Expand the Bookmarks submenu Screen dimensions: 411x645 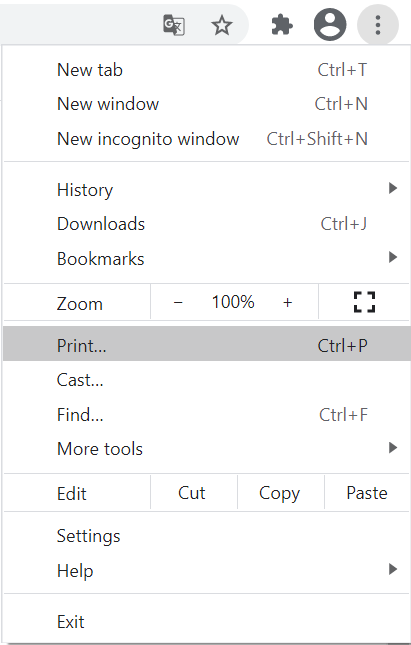[x=206, y=259]
